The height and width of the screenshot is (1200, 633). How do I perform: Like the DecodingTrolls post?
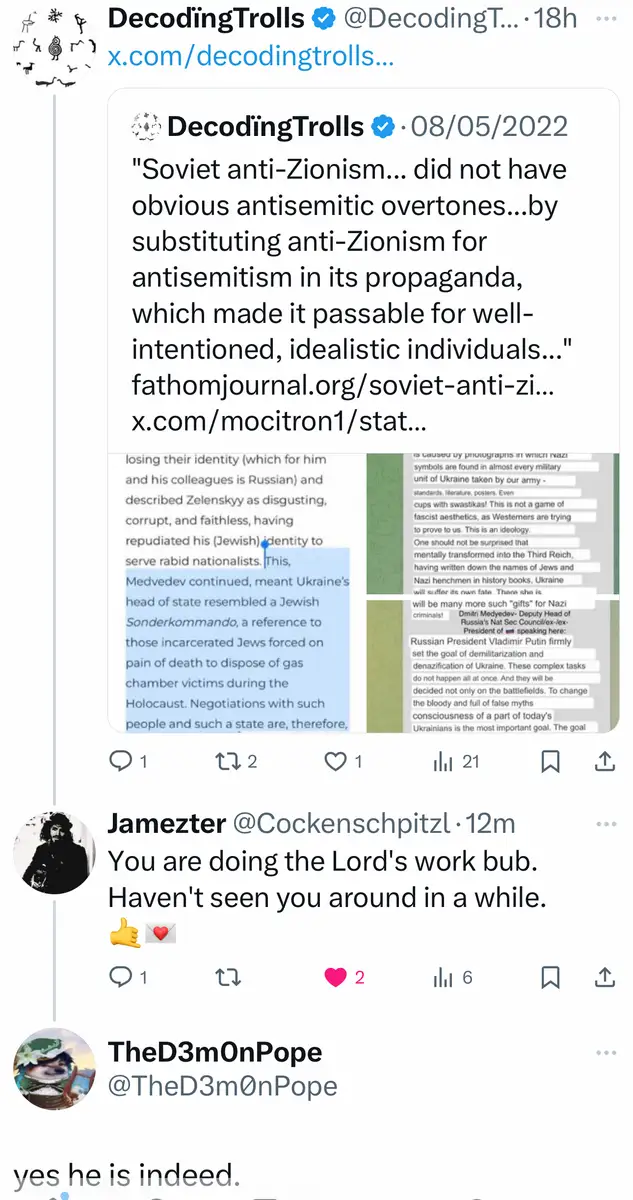[x=337, y=762]
